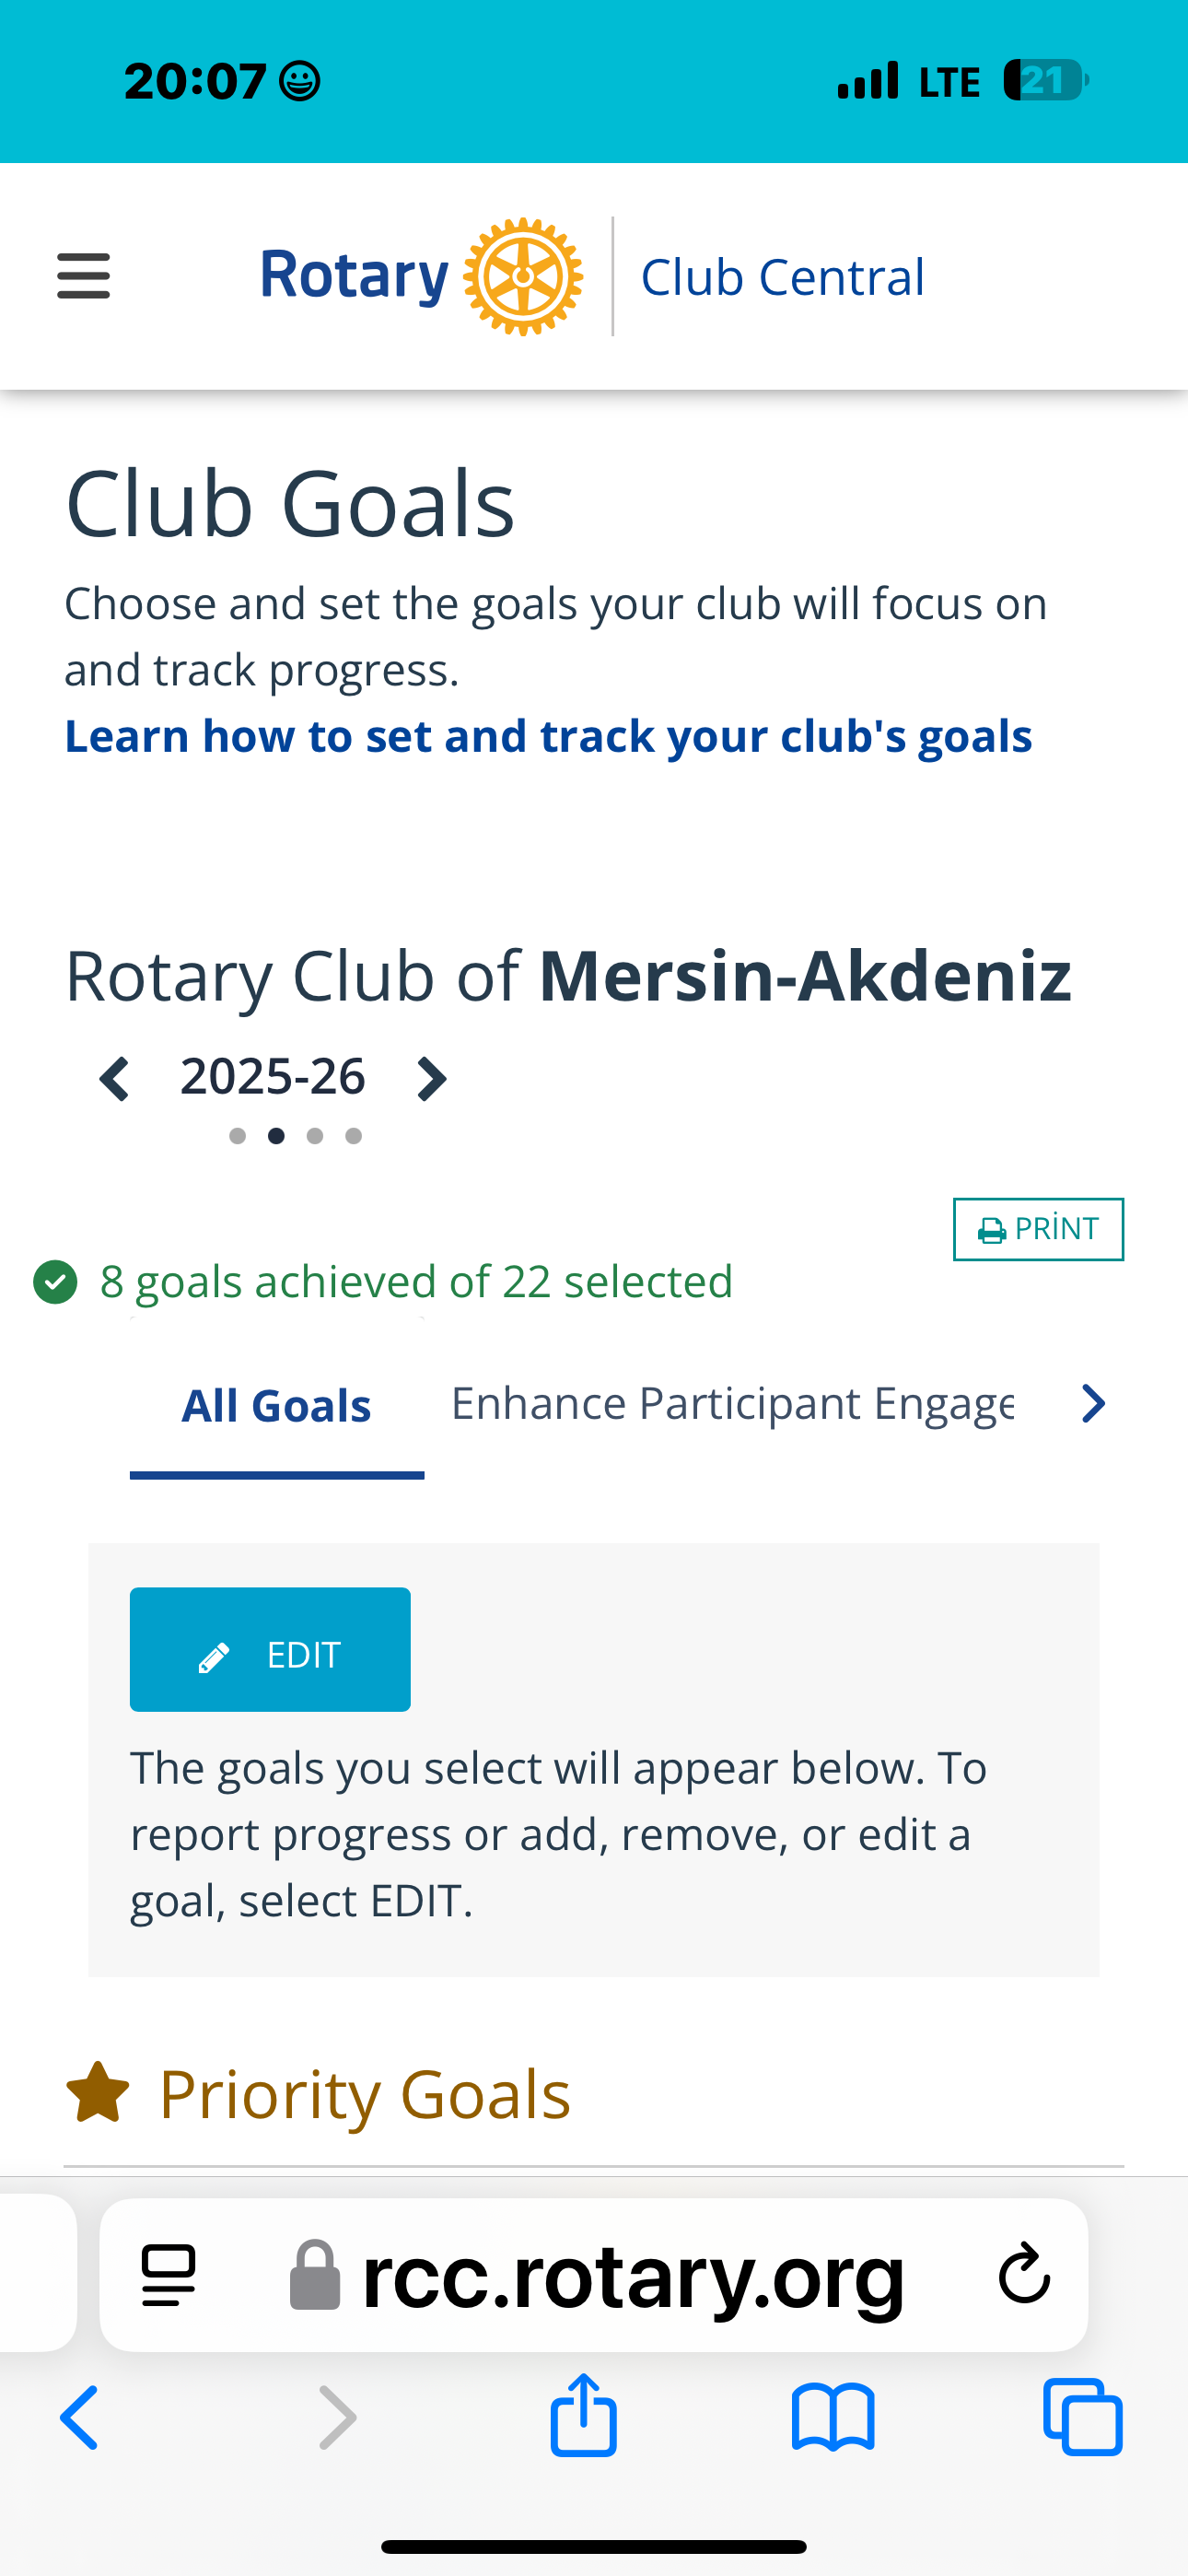The width and height of the screenshot is (1188, 2576).
Task: Switch to Enhance Participant Engagement tab
Action: pos(732,1404)
